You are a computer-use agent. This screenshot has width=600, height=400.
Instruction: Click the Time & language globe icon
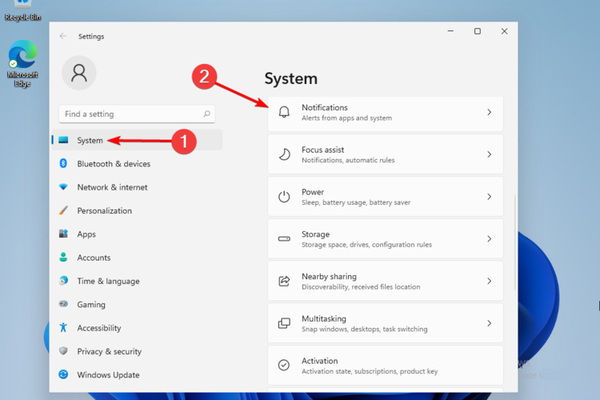[63, 281]
